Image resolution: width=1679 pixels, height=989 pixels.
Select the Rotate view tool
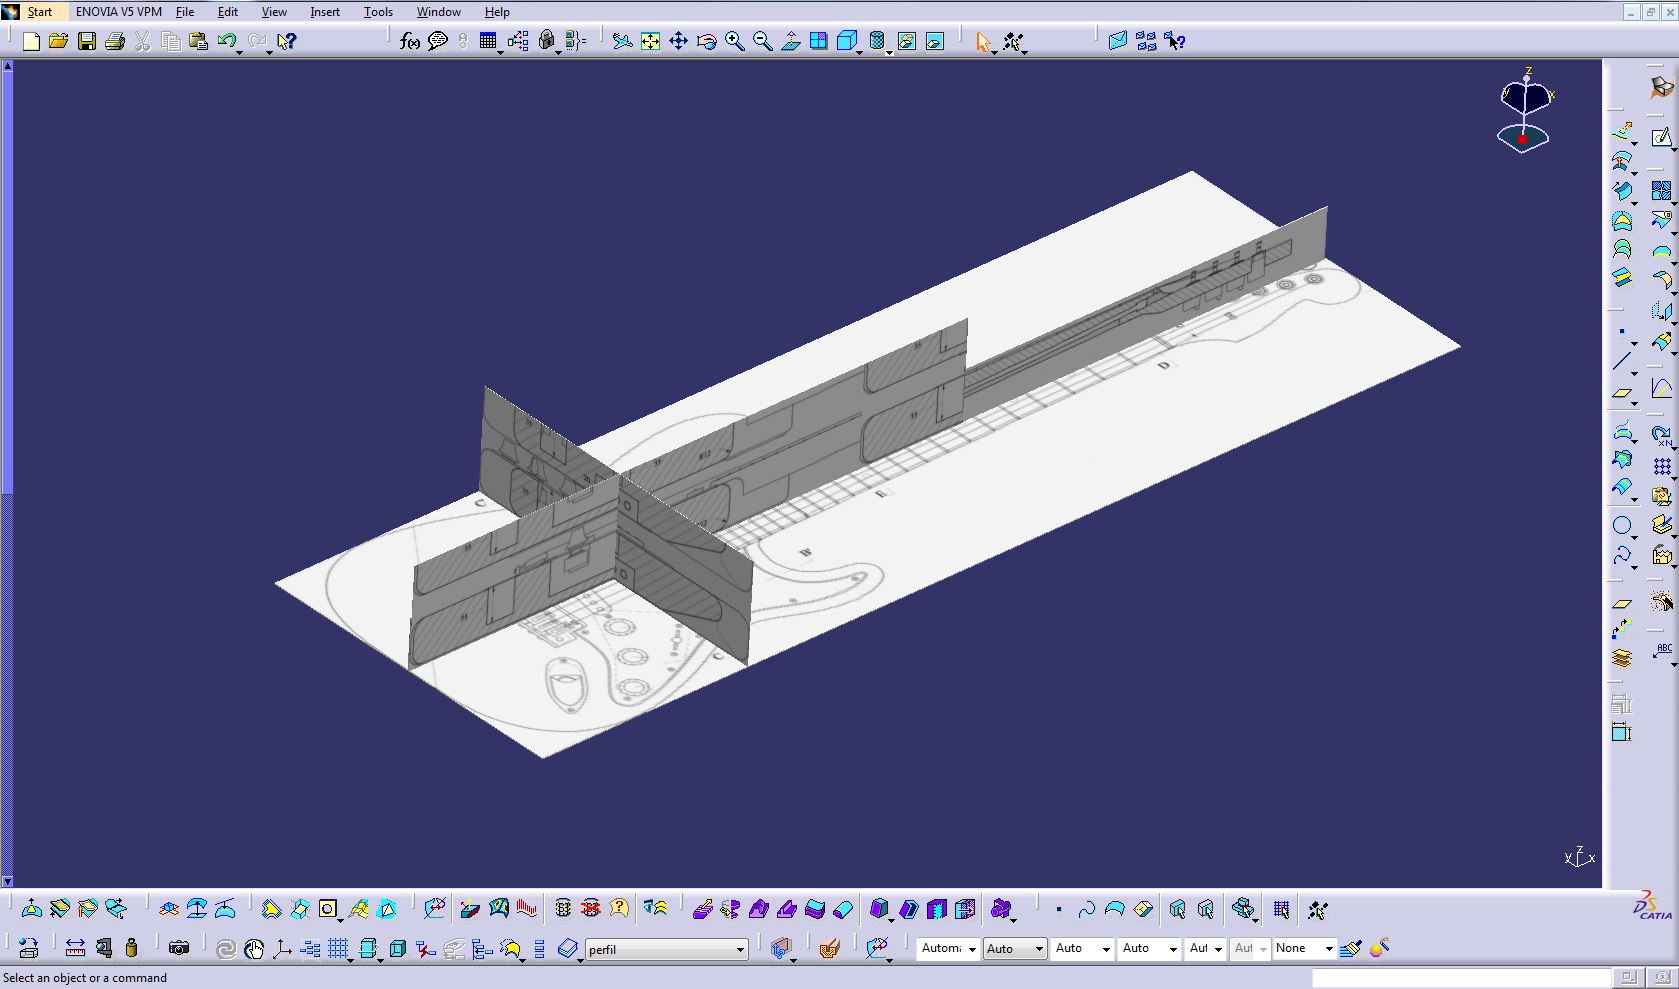coord(707,41)
